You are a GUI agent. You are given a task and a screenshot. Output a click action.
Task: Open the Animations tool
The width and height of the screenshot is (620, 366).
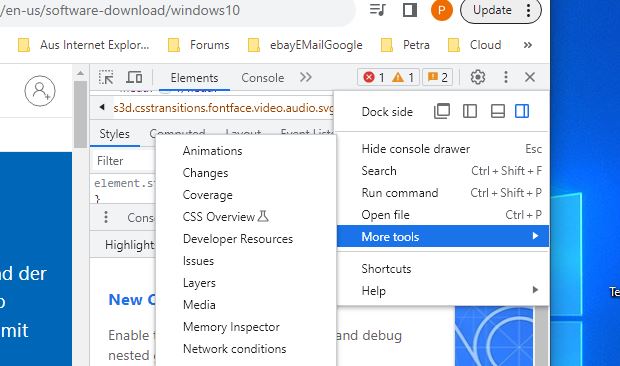(x=246, y=151)
